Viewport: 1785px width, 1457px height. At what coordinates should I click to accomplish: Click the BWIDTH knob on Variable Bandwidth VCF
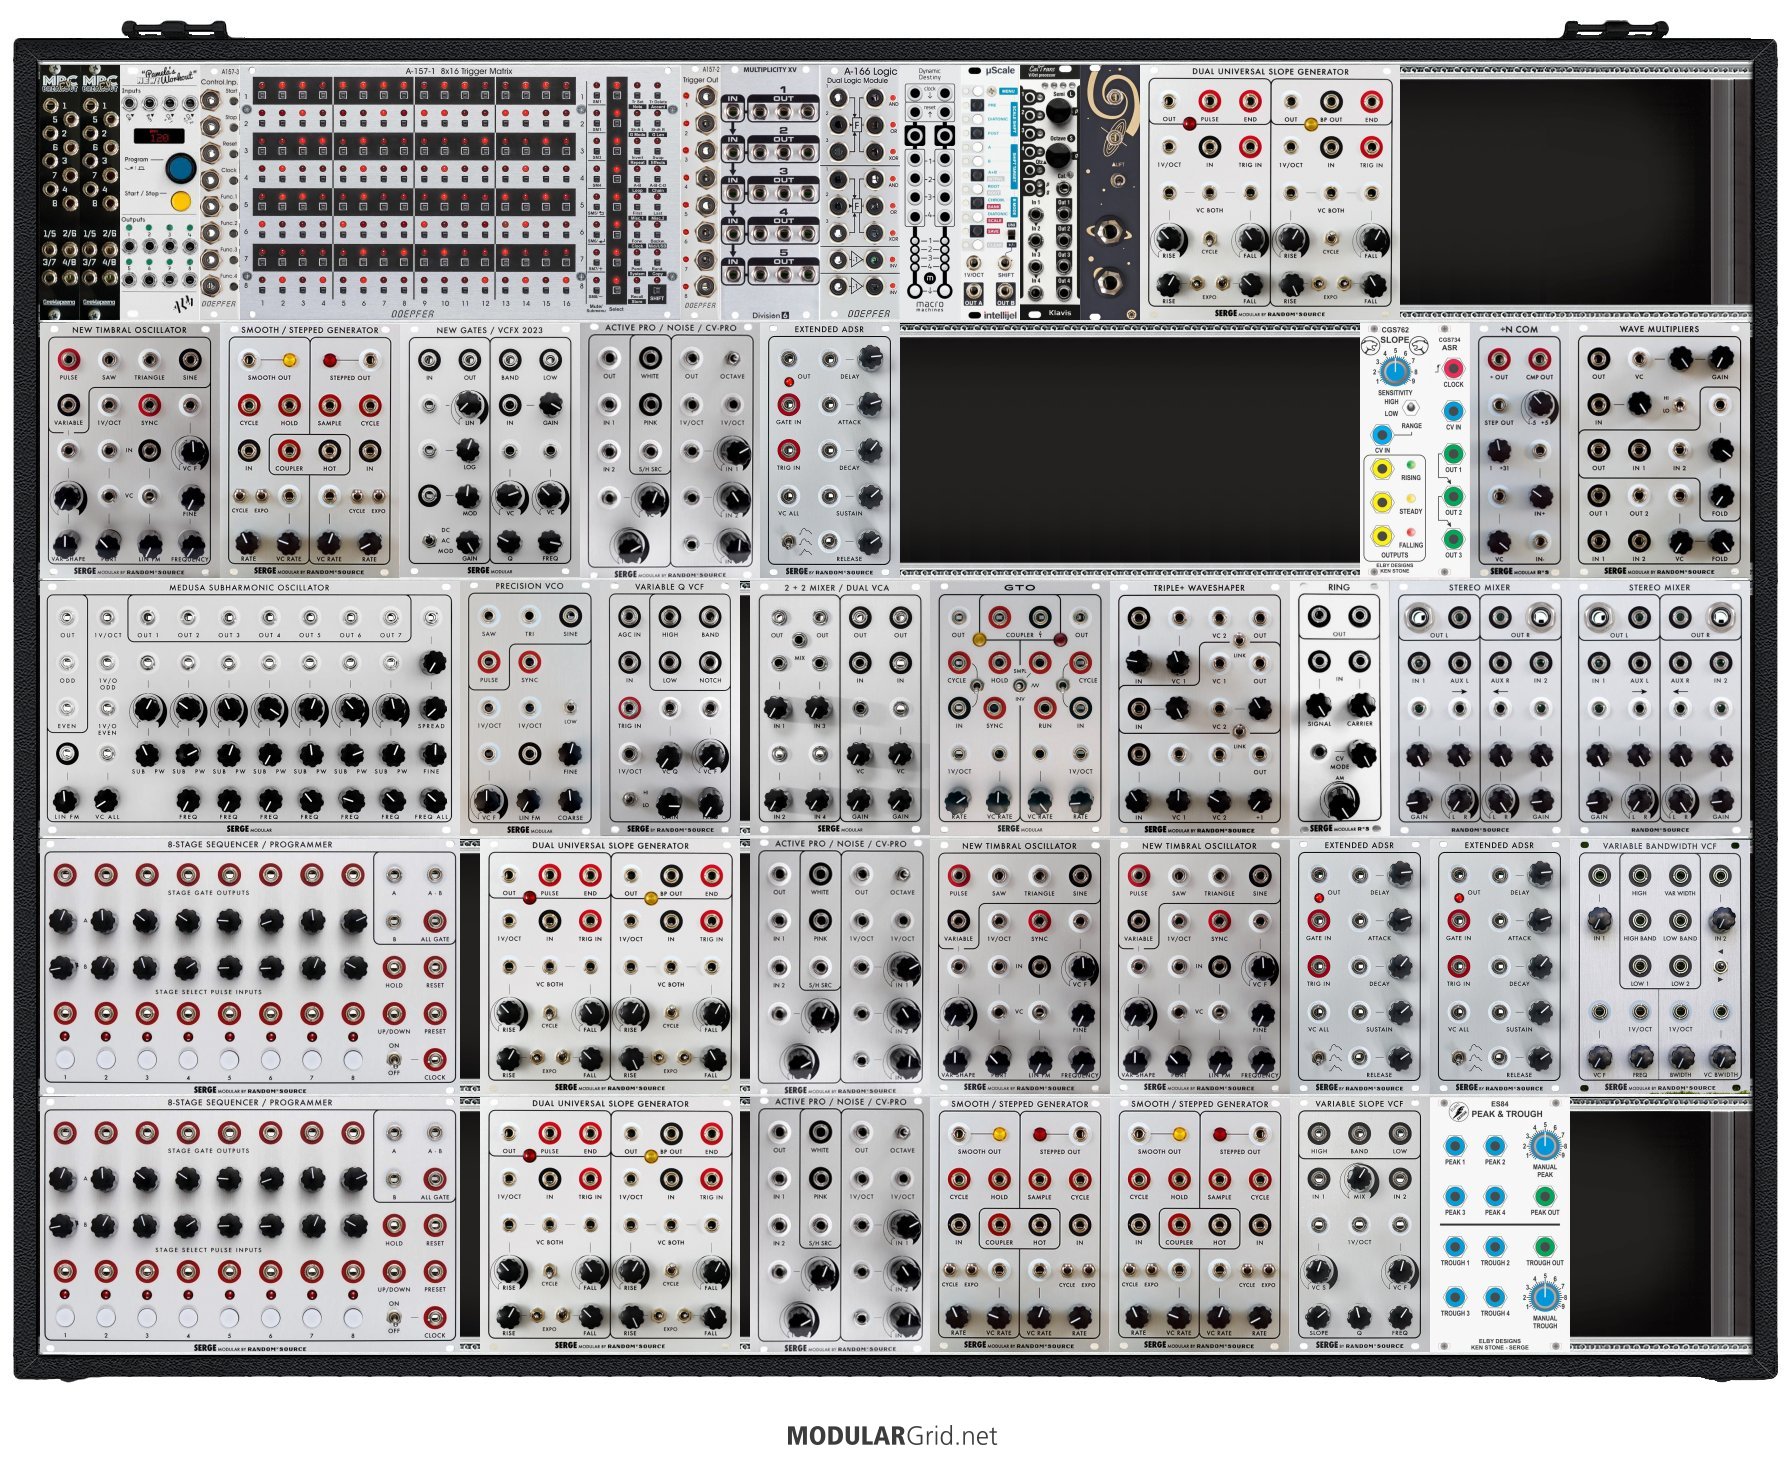click(x=1680, y=1056)
